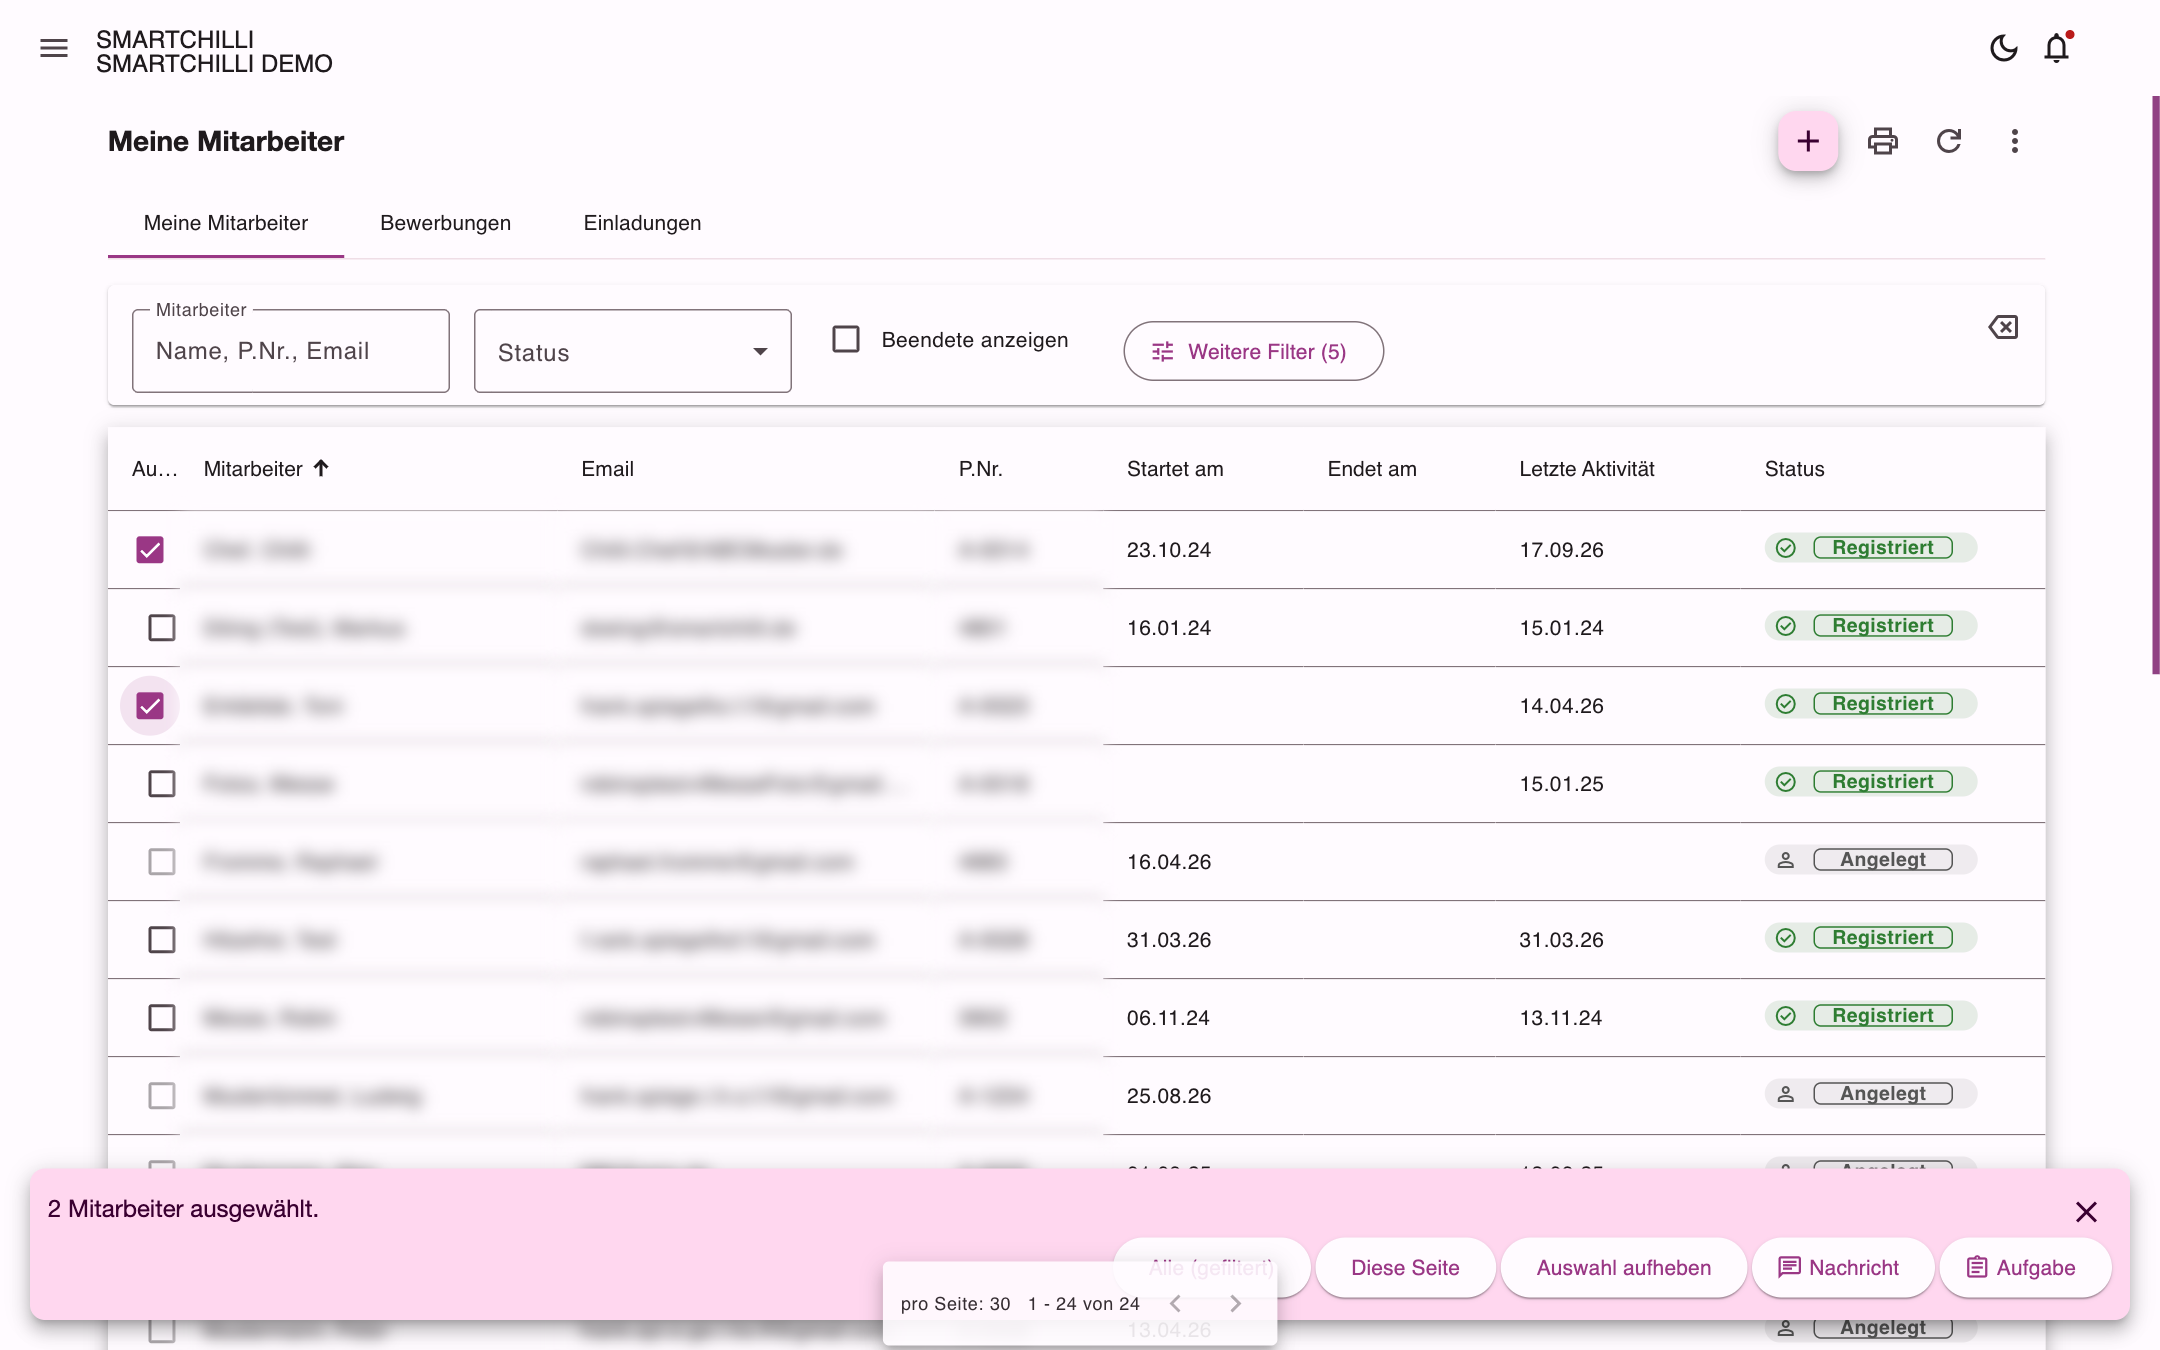The width and height of the screenshot is (2160, 1350).
Task: Click the Auswahl aufheben button
Action: click(1624, 1268)
